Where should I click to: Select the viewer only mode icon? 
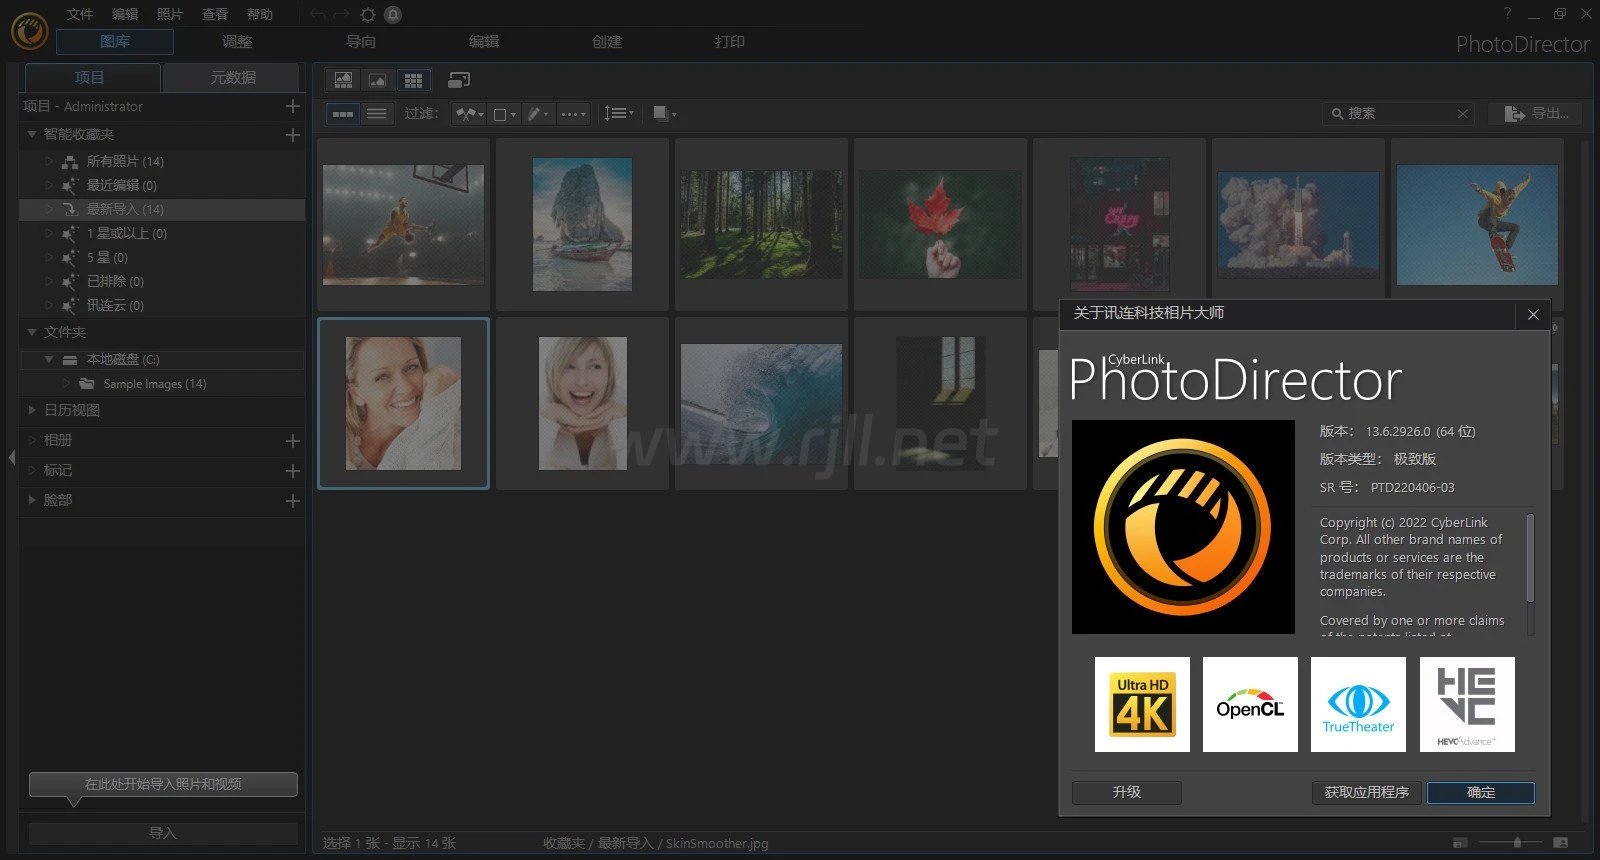378,80
